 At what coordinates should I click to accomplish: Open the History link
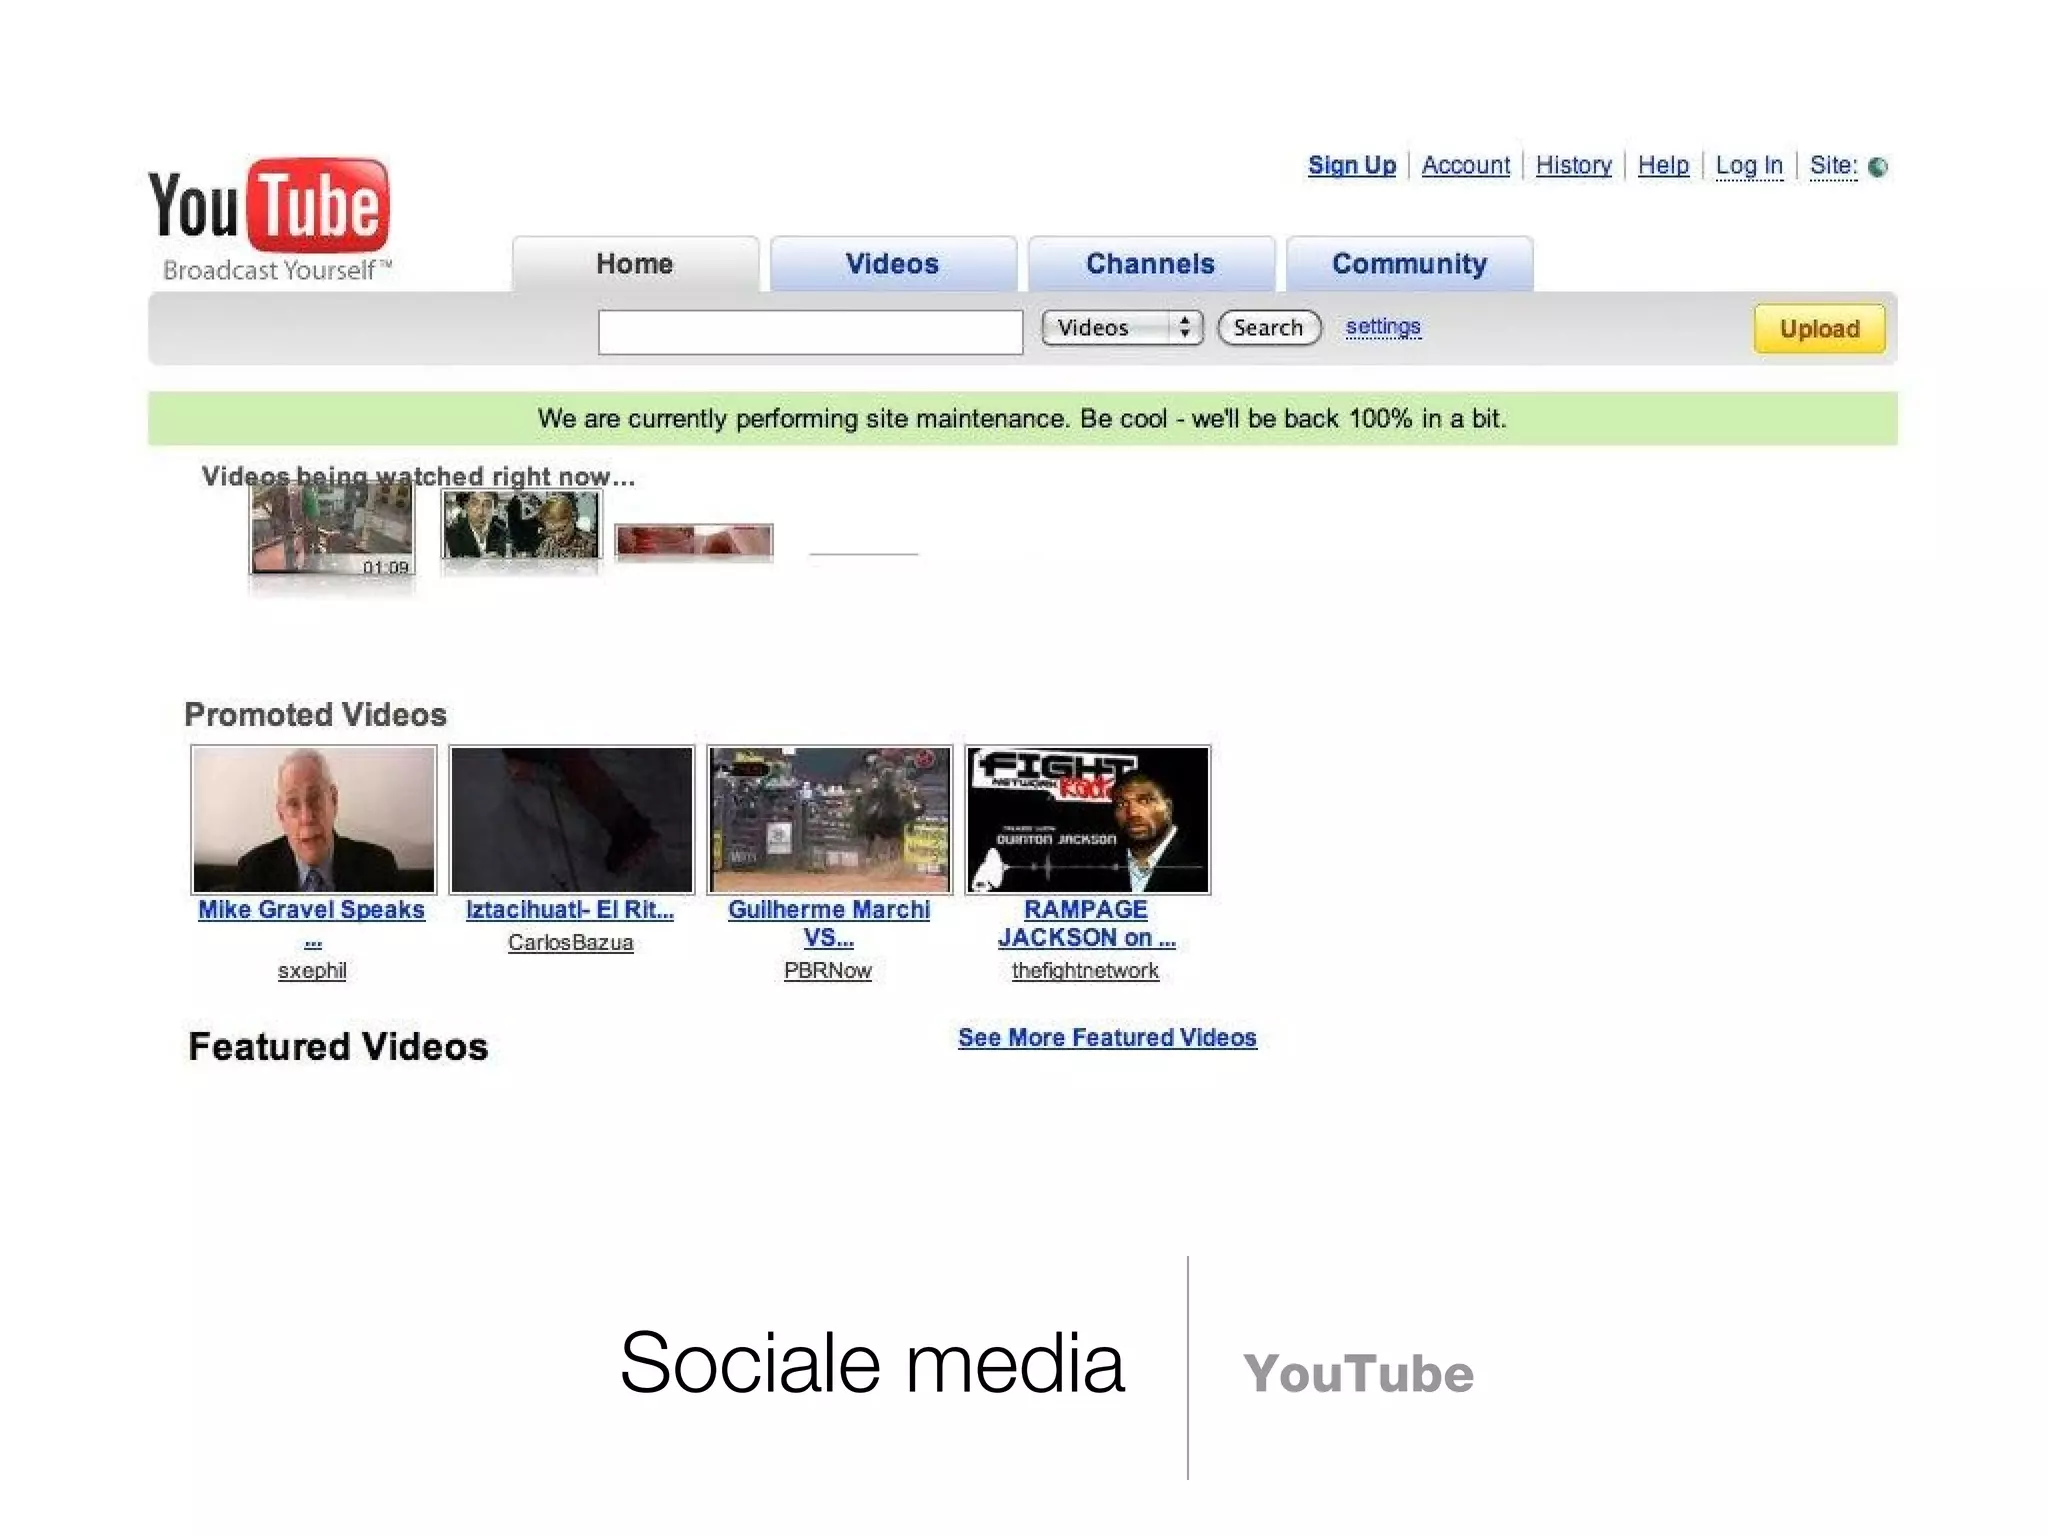[x=1574, y=165]
